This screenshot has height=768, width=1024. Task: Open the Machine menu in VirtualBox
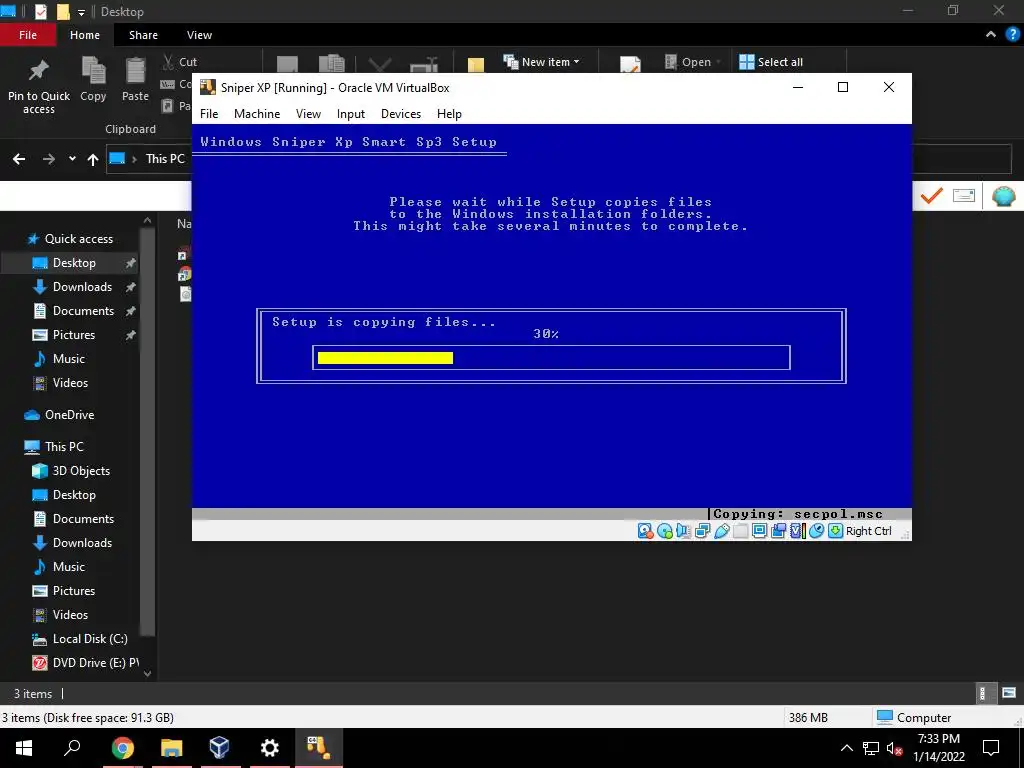(257, 114)
